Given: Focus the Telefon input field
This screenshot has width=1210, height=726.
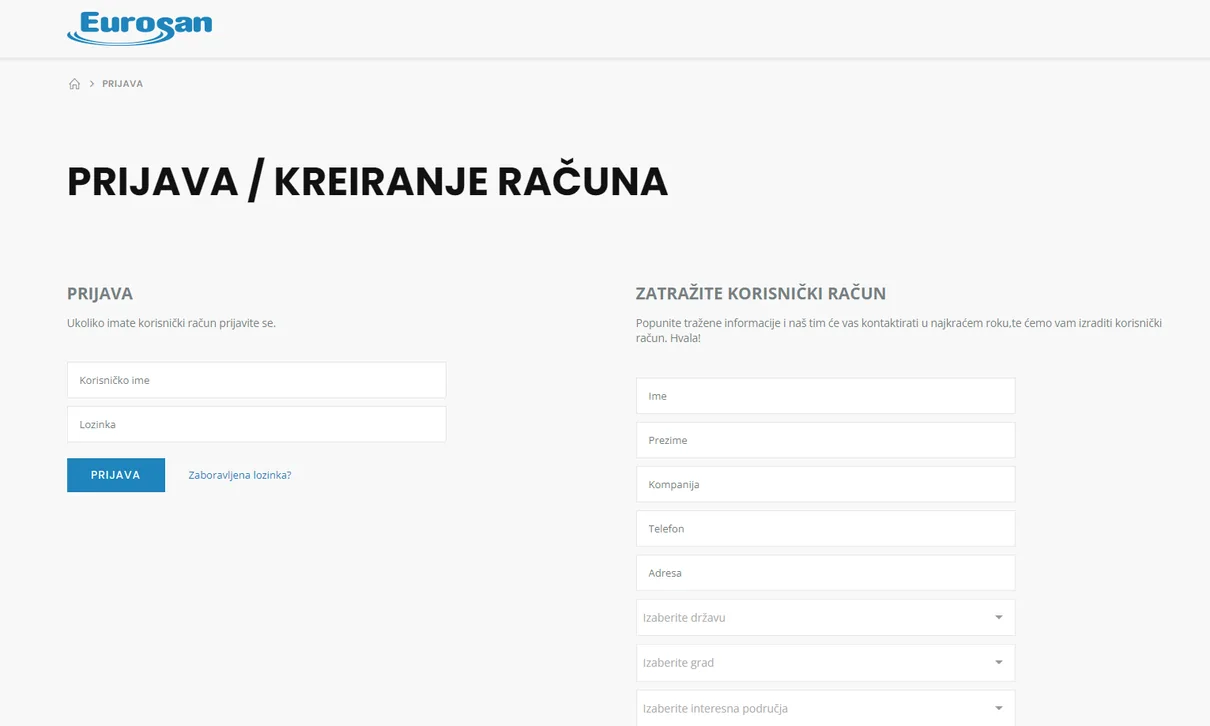Looking at the screenshot, I should point(825,528).
